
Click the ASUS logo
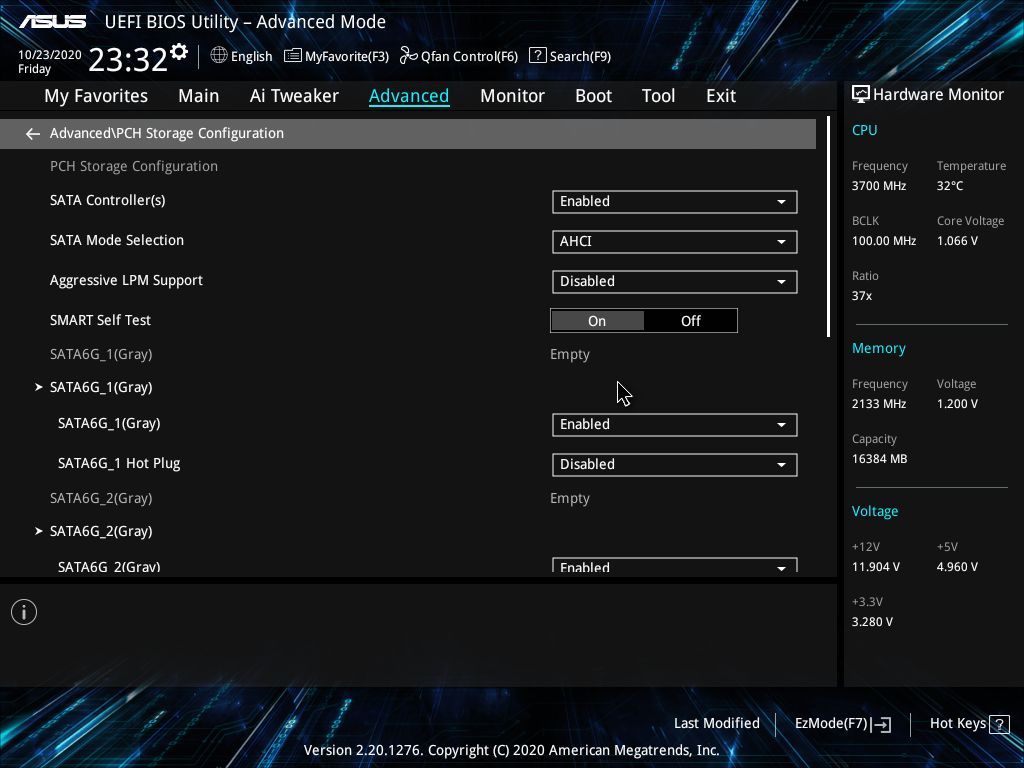(53, 22)
